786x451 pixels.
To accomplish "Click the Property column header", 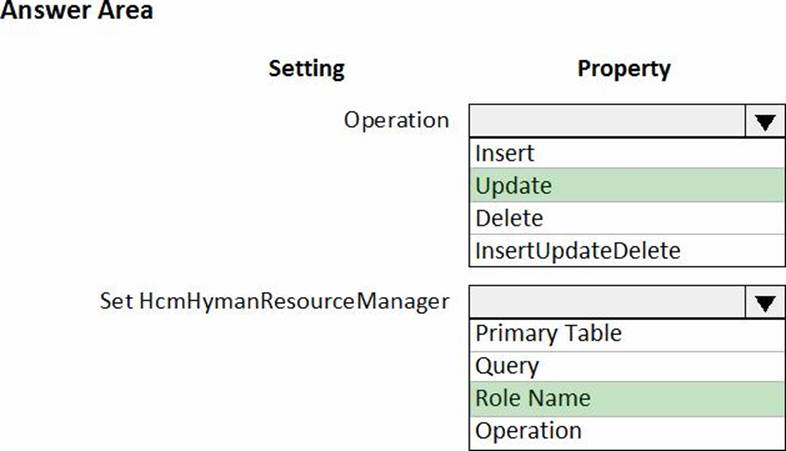I will pos(624,69).
